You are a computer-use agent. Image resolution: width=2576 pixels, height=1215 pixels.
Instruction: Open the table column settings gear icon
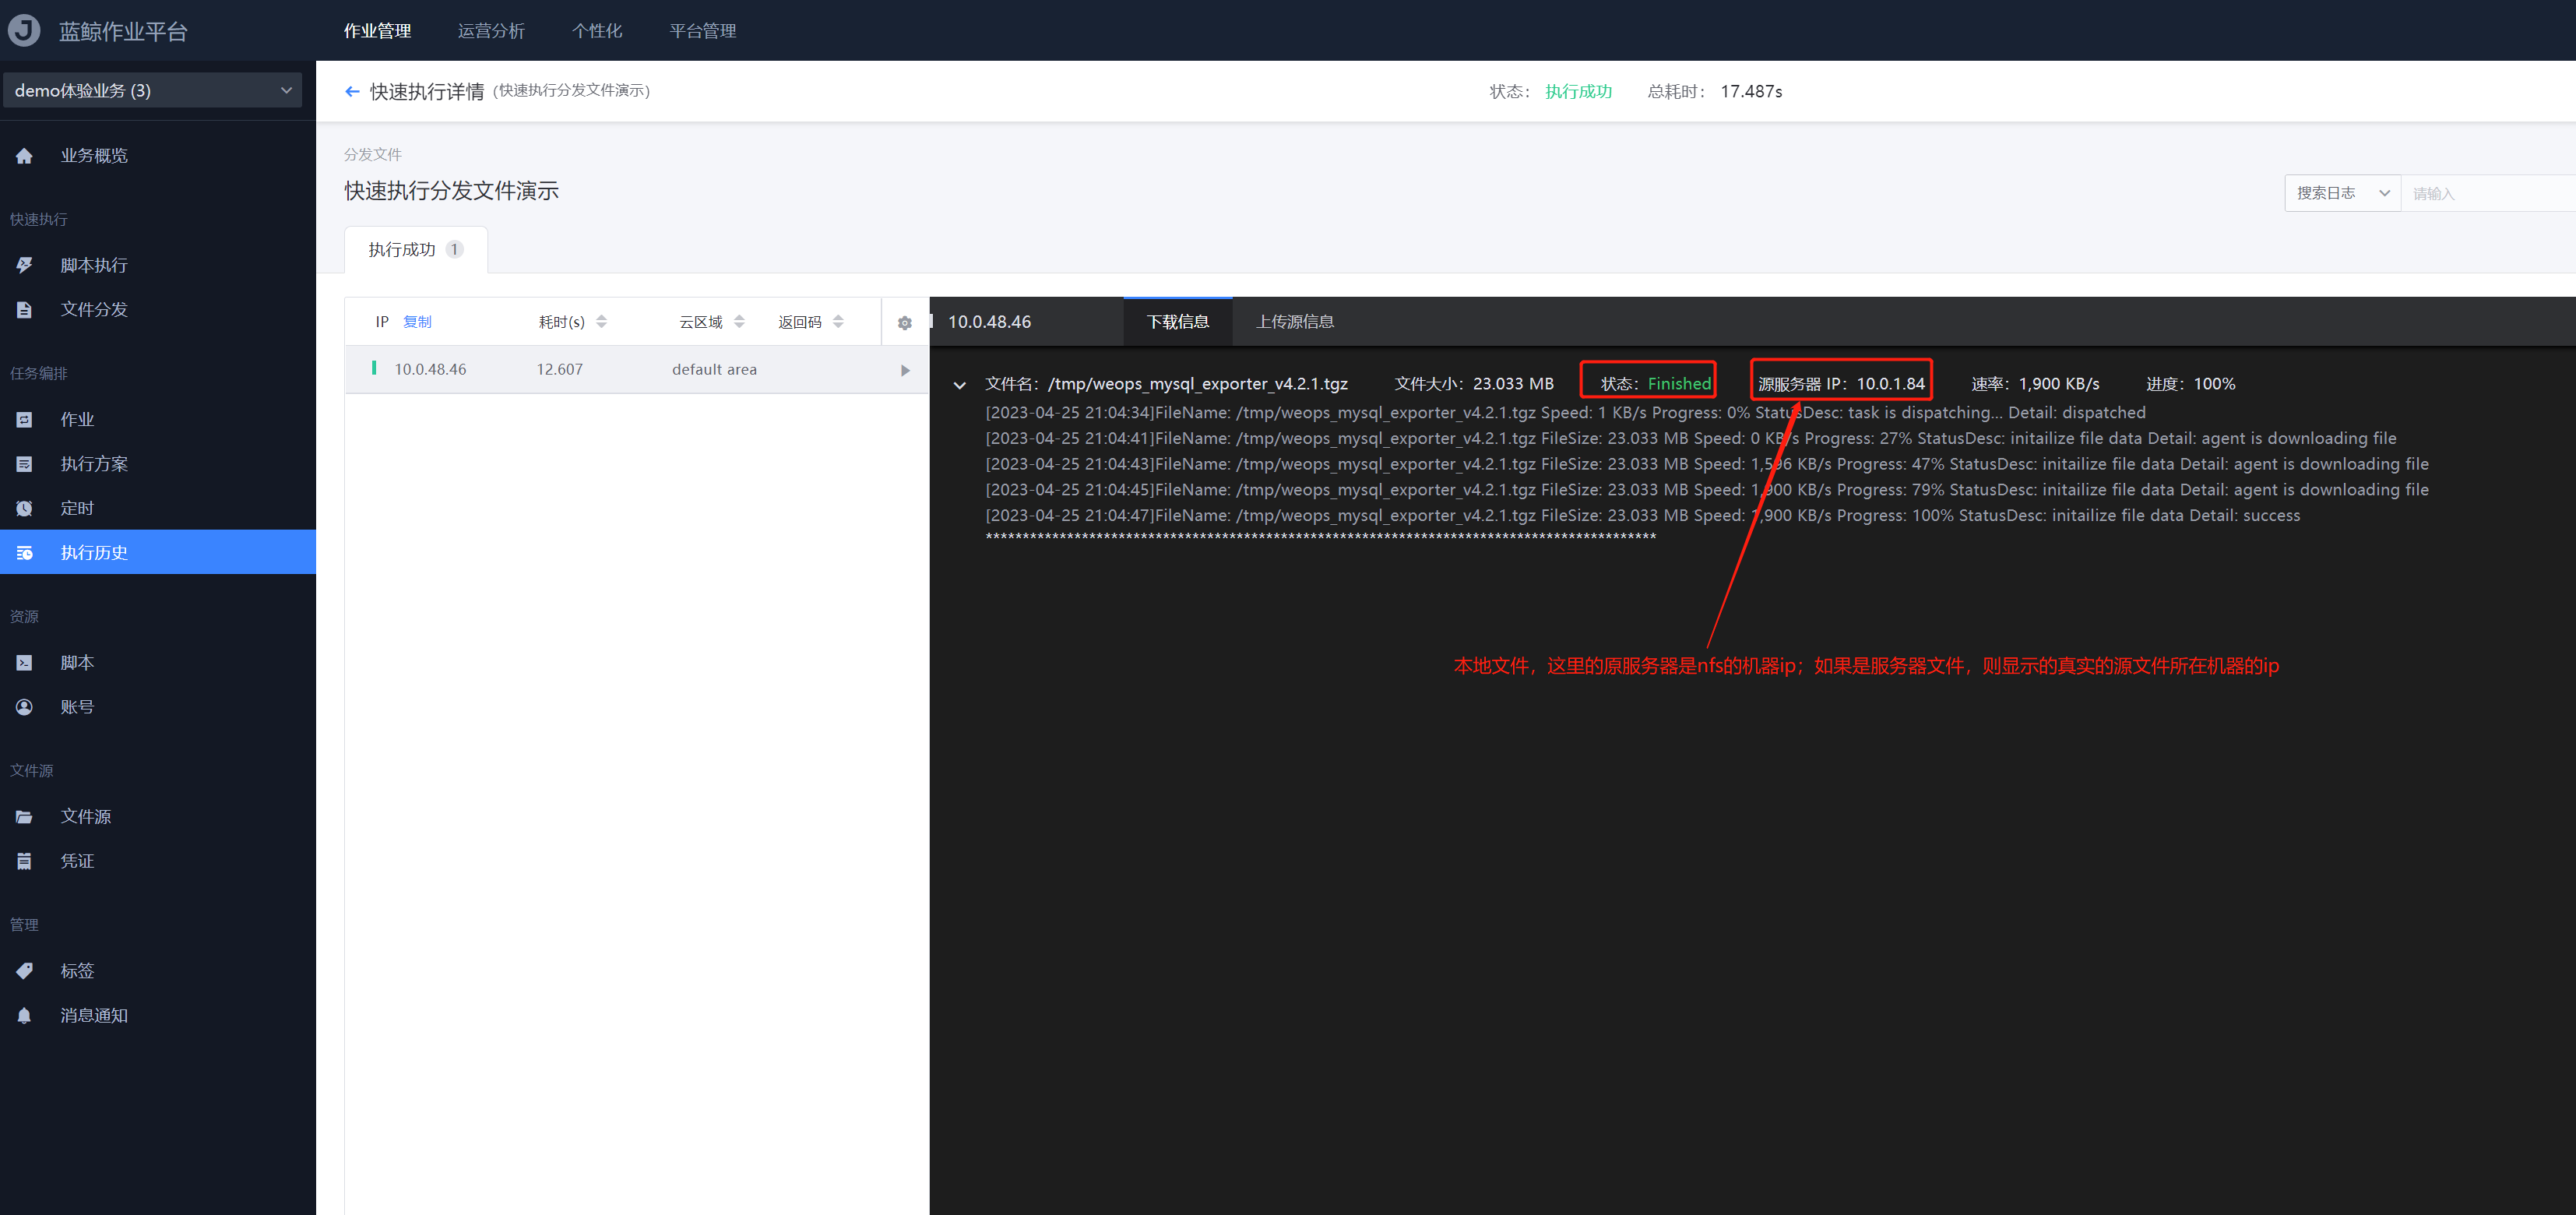click(x=904, y=323)
